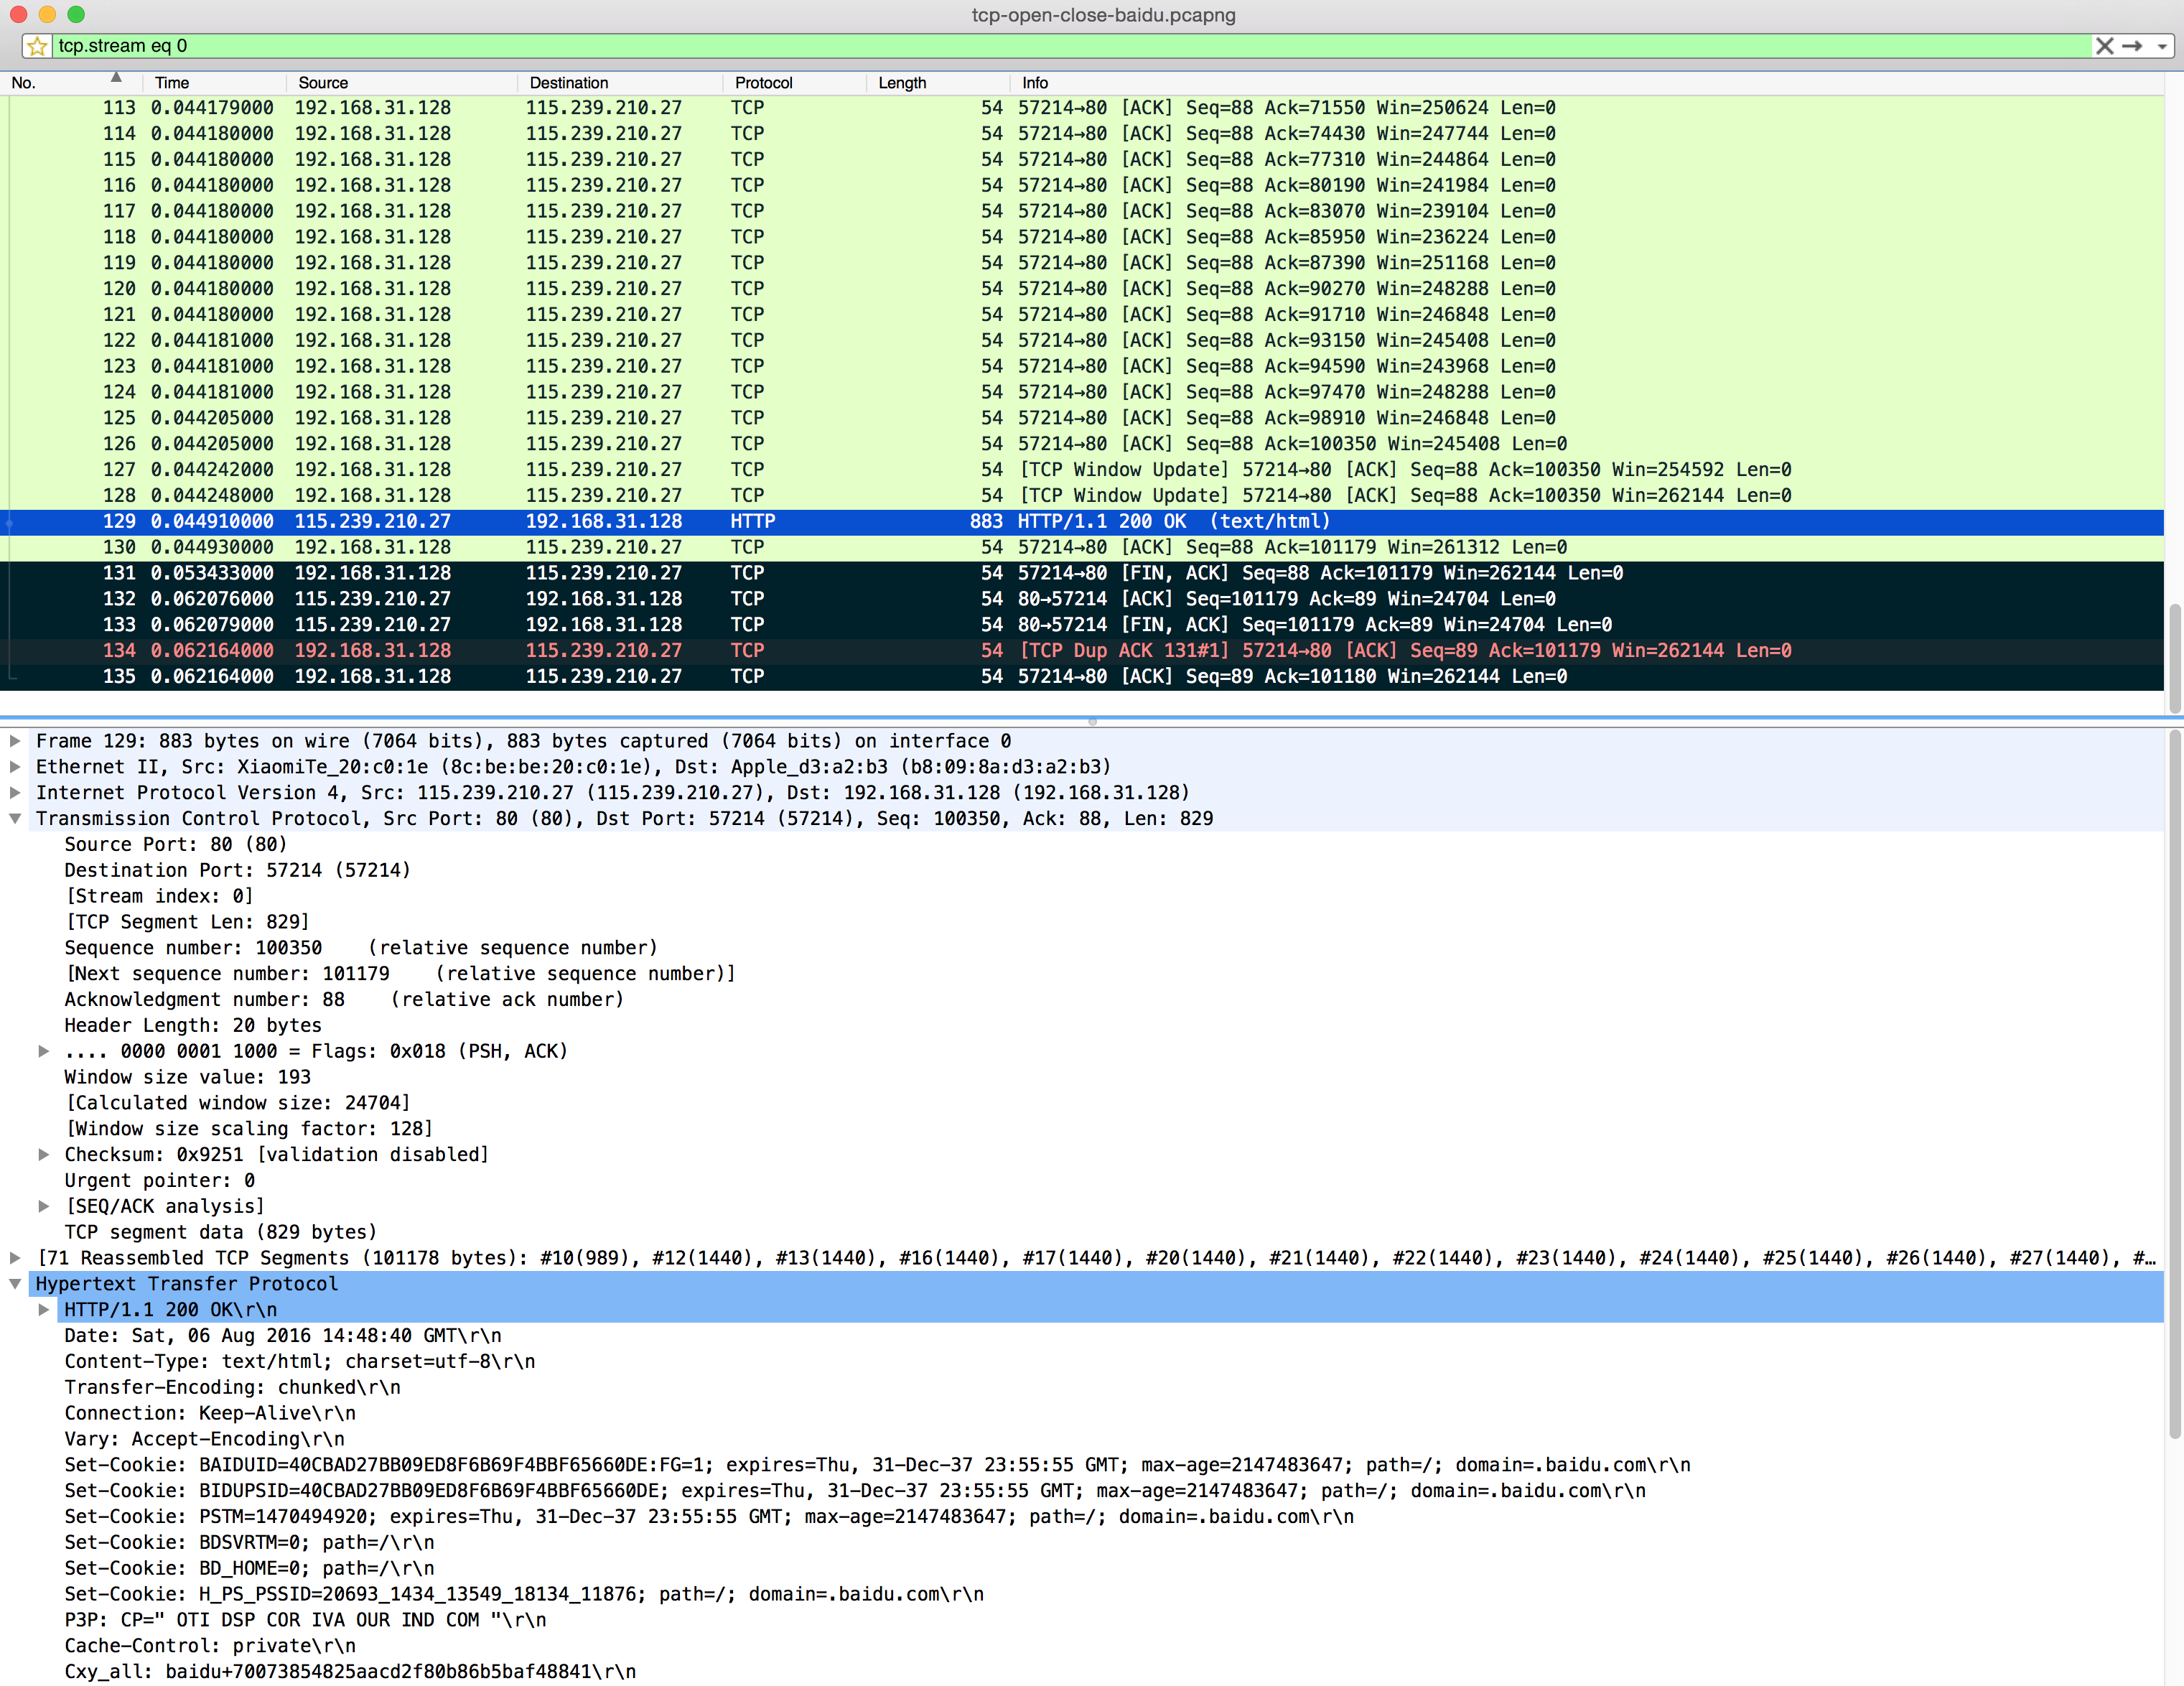The image size is (2184, 1686).
Task: Clear the display filter with the X icon
Action: 2104,46
